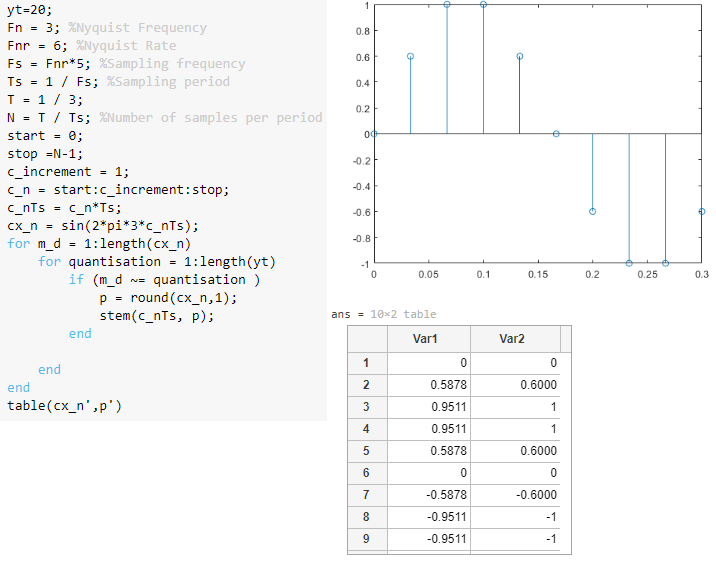Click the code line 'yt=20;'

(30, 10)
